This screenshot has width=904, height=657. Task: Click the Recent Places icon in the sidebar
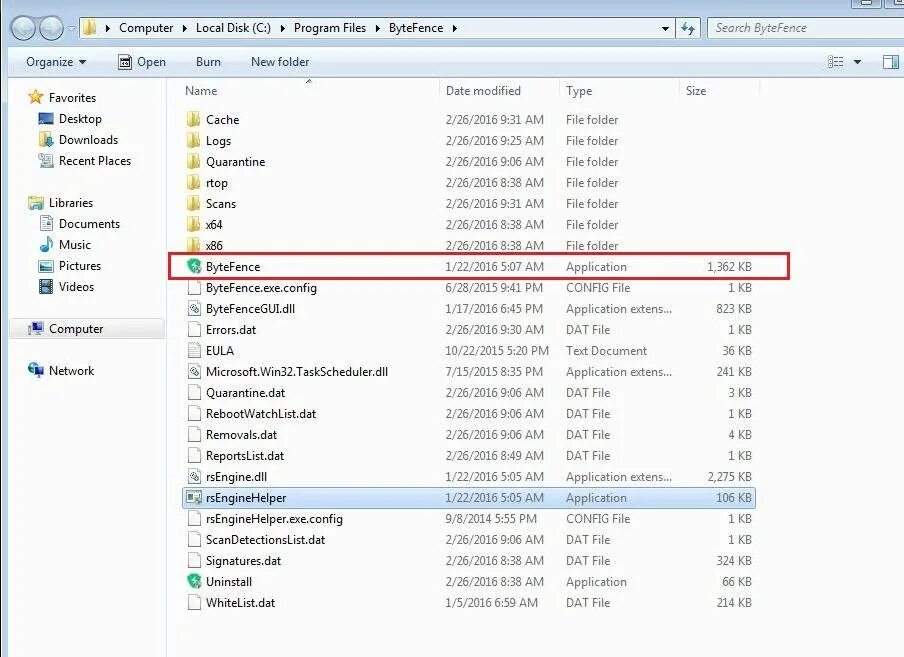click(46, 161)
